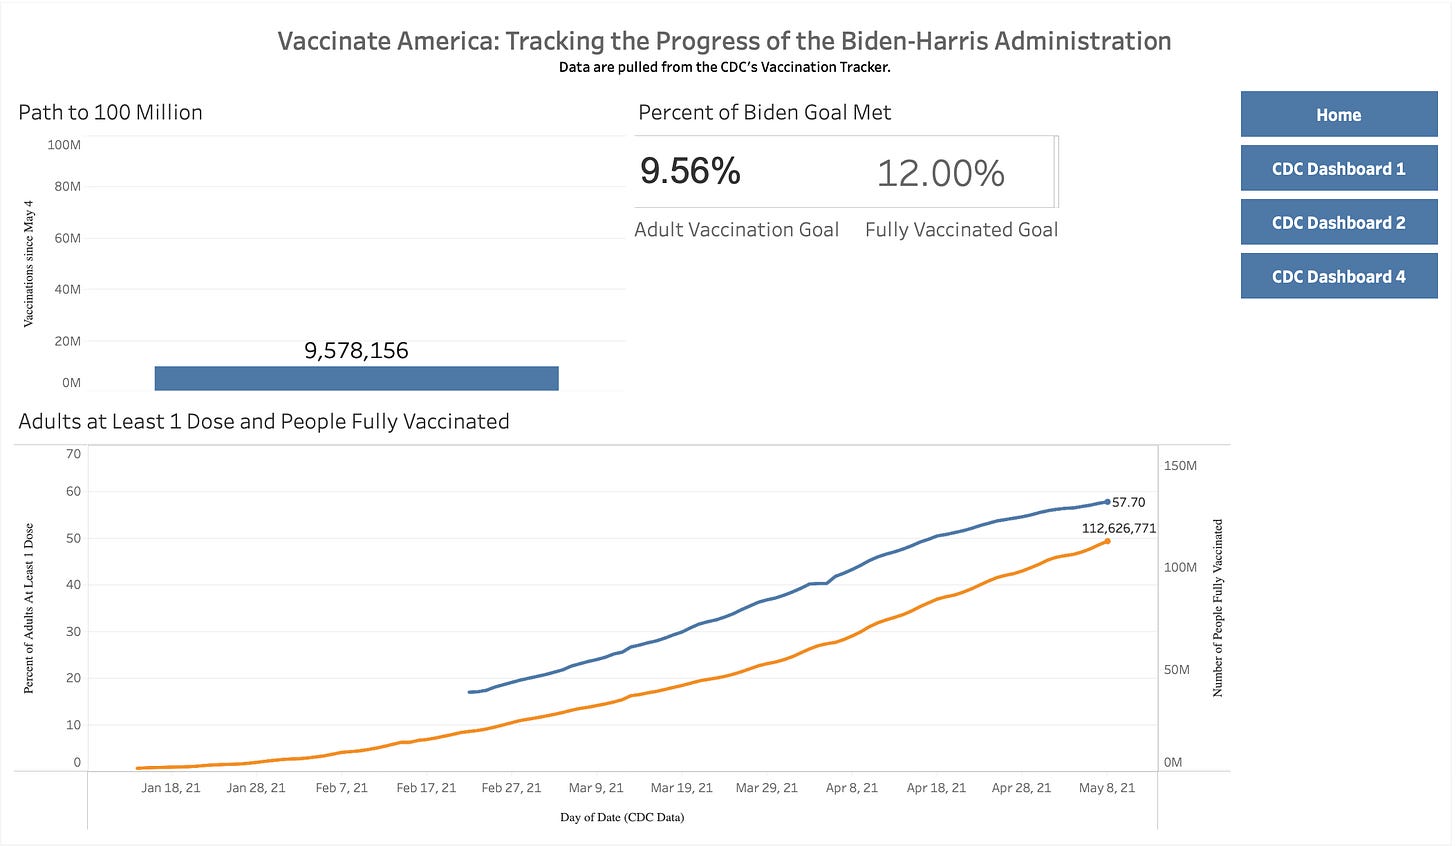
Task: Click the Vaccinations since May 4 axis label
Action: click(28, 263)
